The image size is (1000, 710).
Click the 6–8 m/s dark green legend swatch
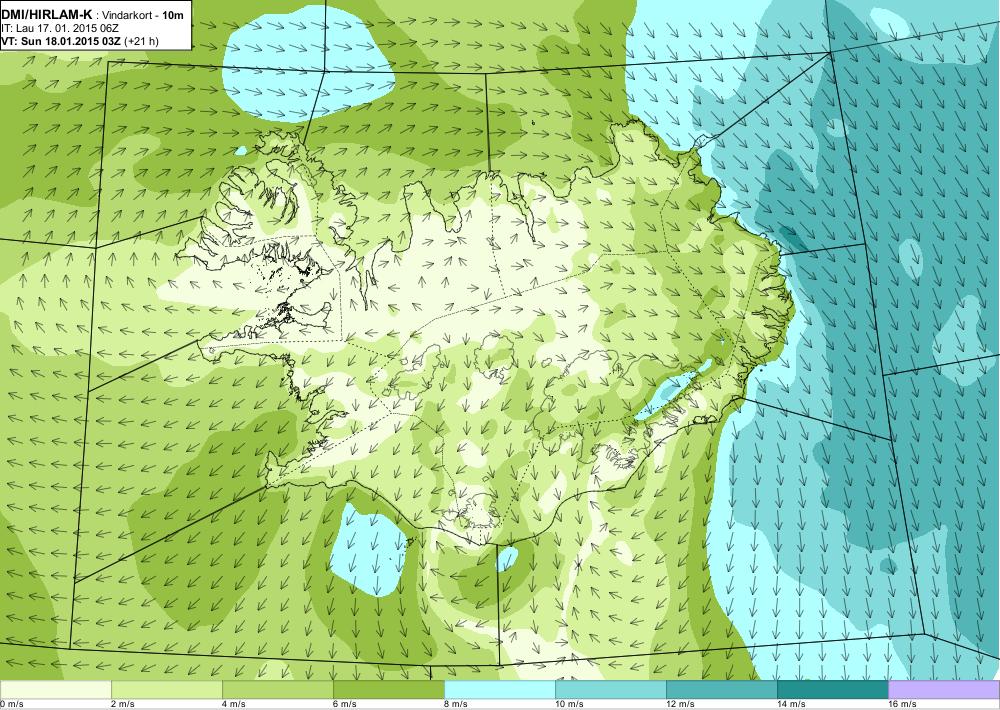388,689
